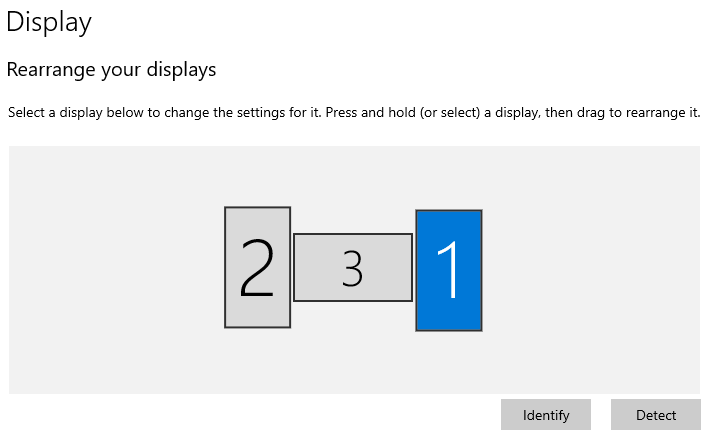Click the top edge of display 2 monitor
This screenshot has height=442, width=716.
[x=257, y=209]
